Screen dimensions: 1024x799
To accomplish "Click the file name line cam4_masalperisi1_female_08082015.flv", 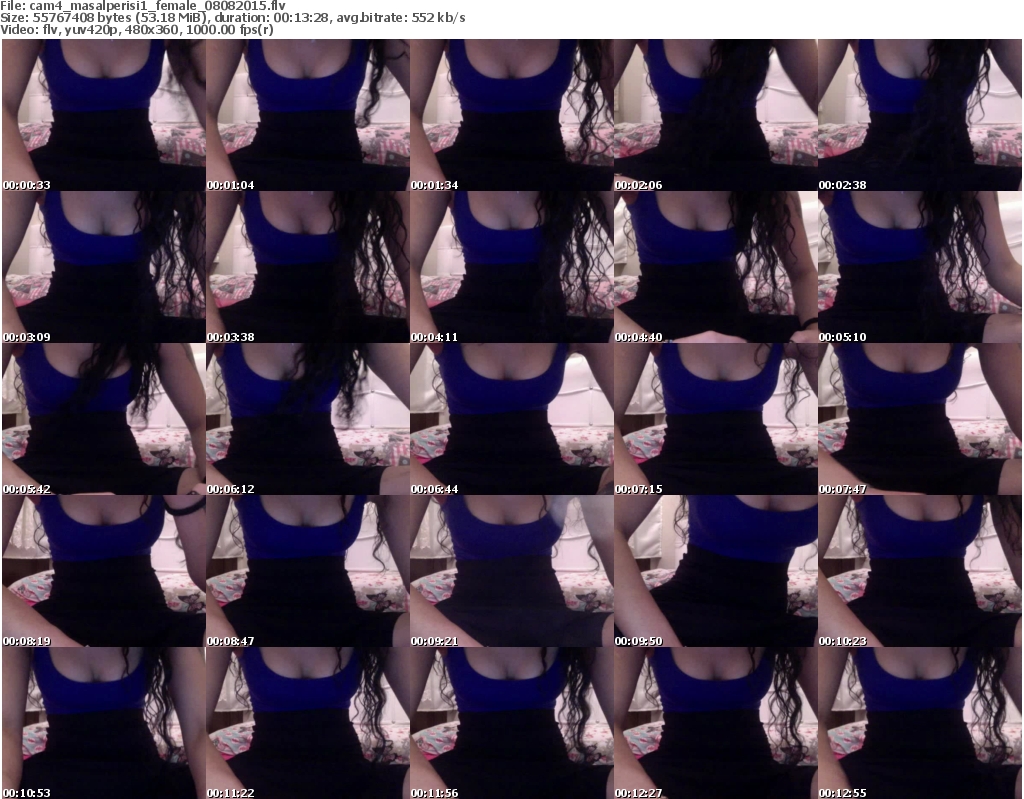I will point(143,6).
